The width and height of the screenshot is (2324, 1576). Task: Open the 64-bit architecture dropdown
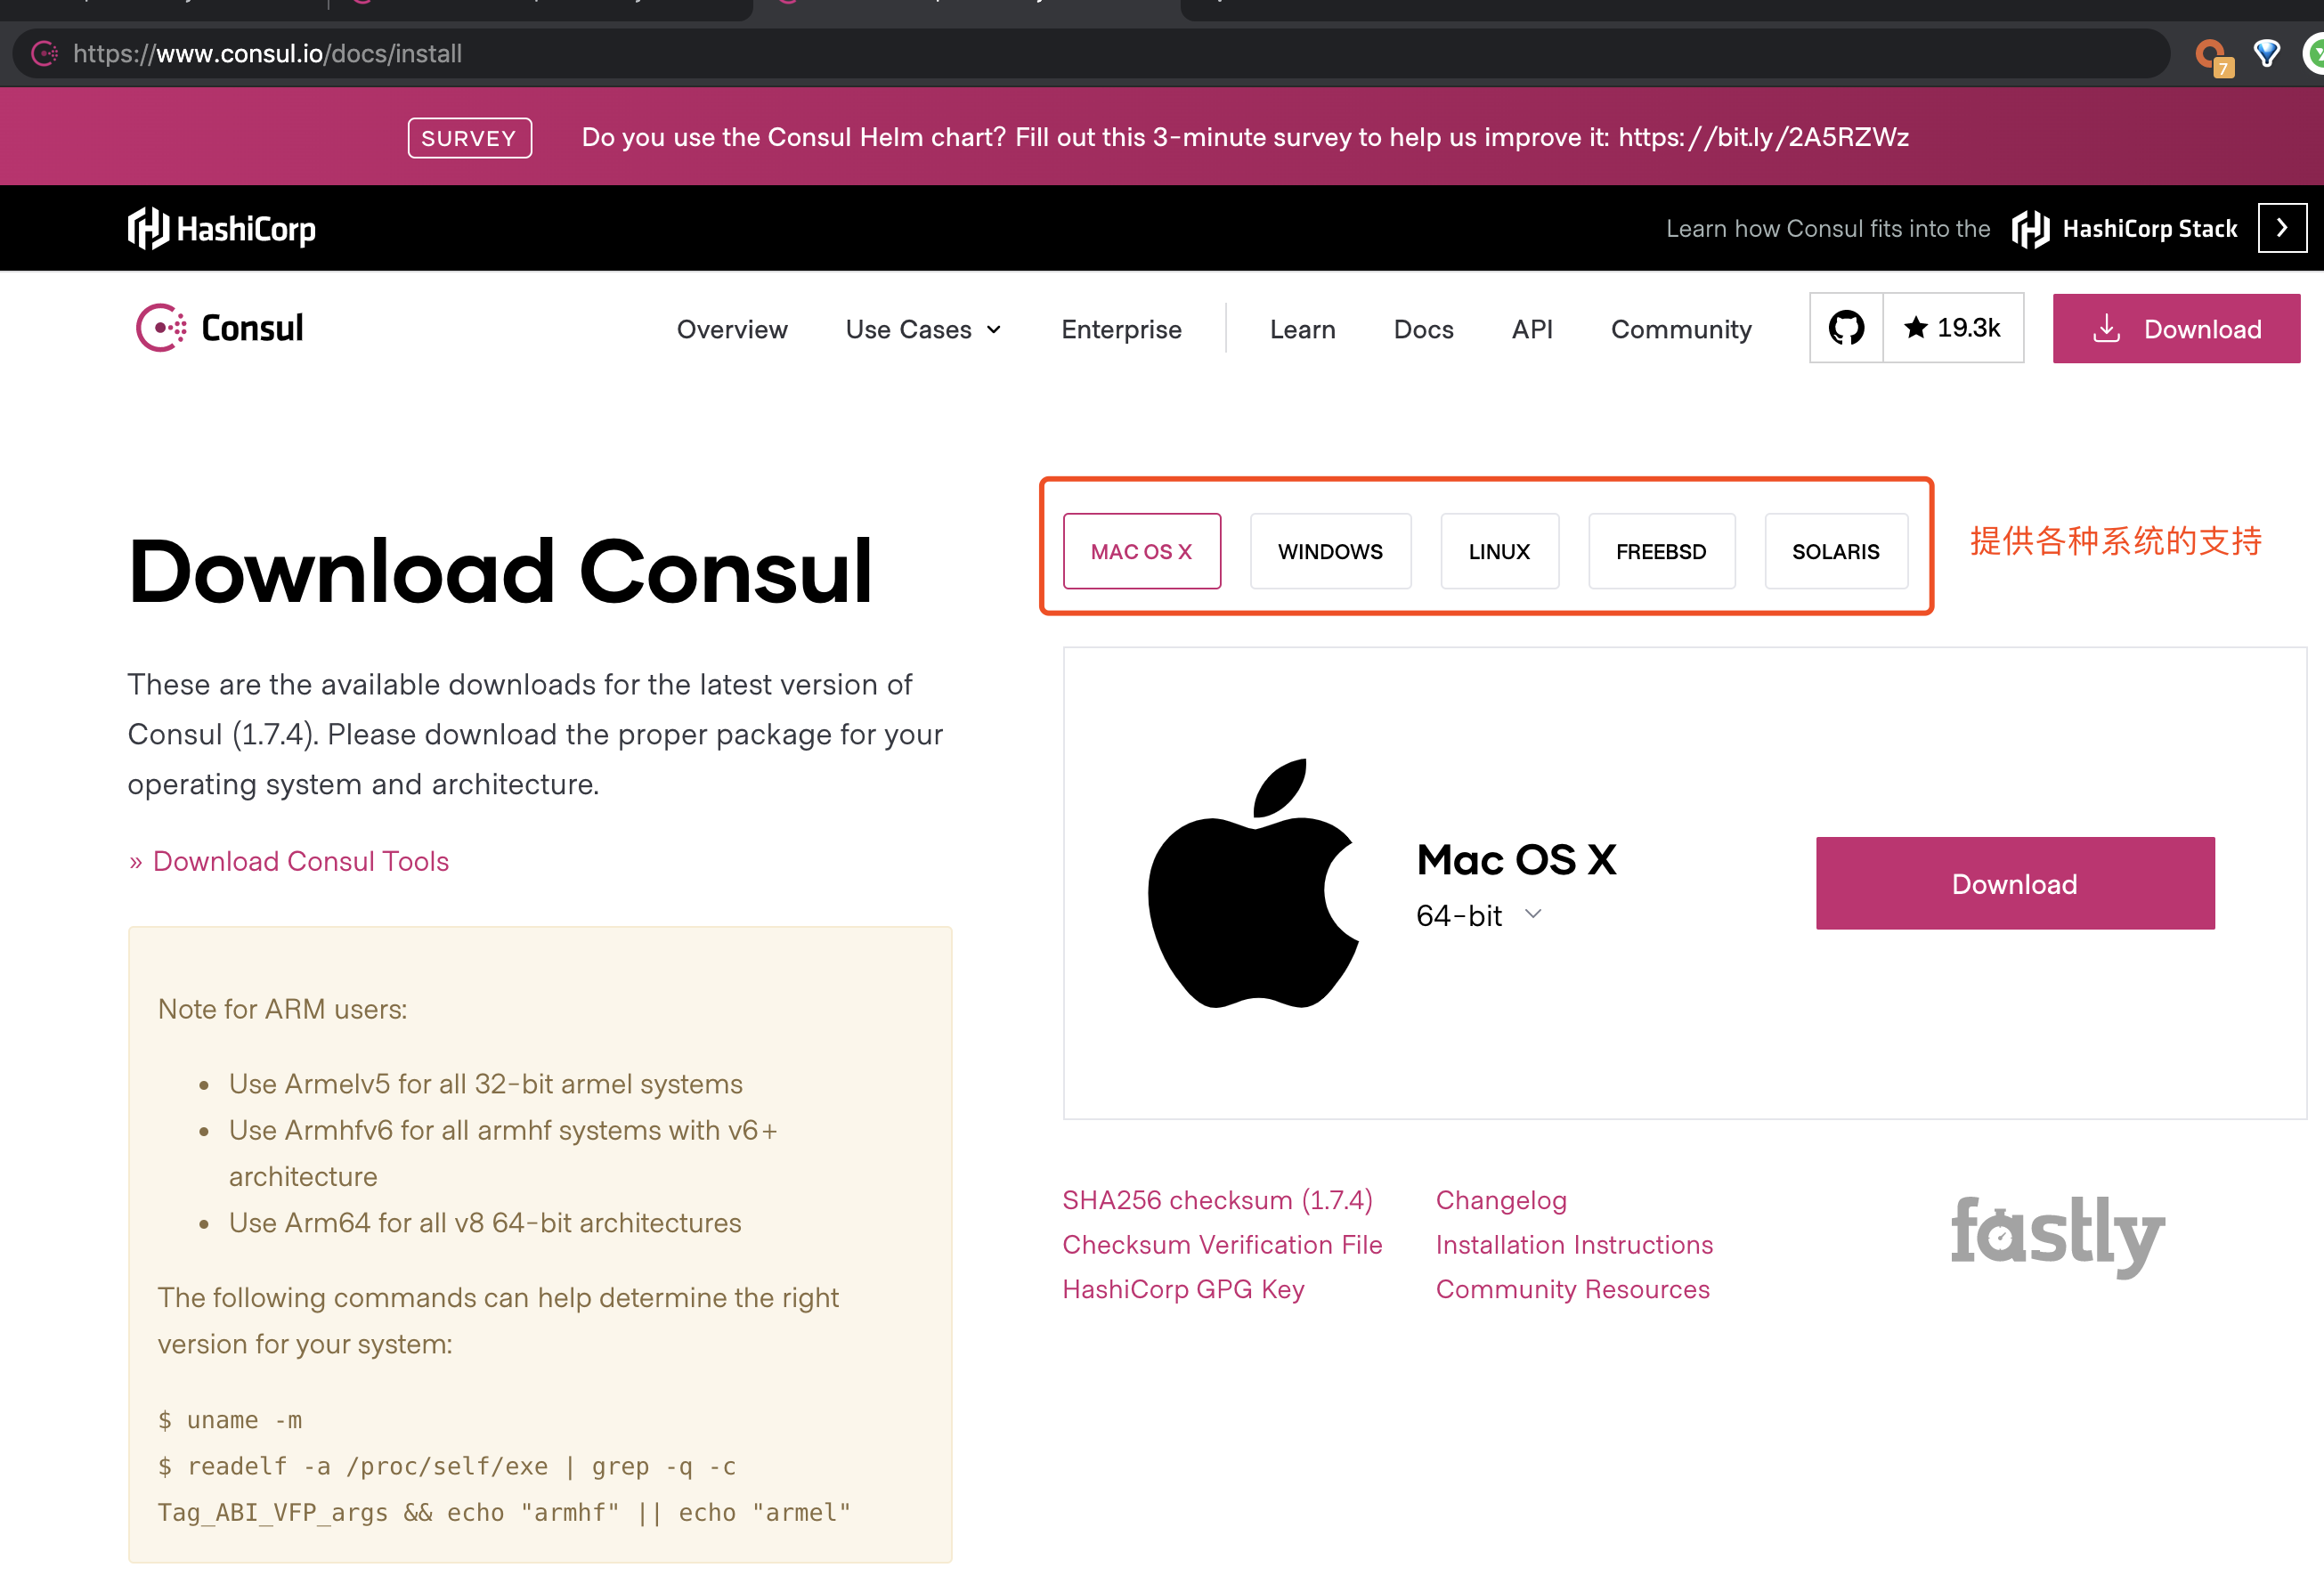coord(1478,915)
